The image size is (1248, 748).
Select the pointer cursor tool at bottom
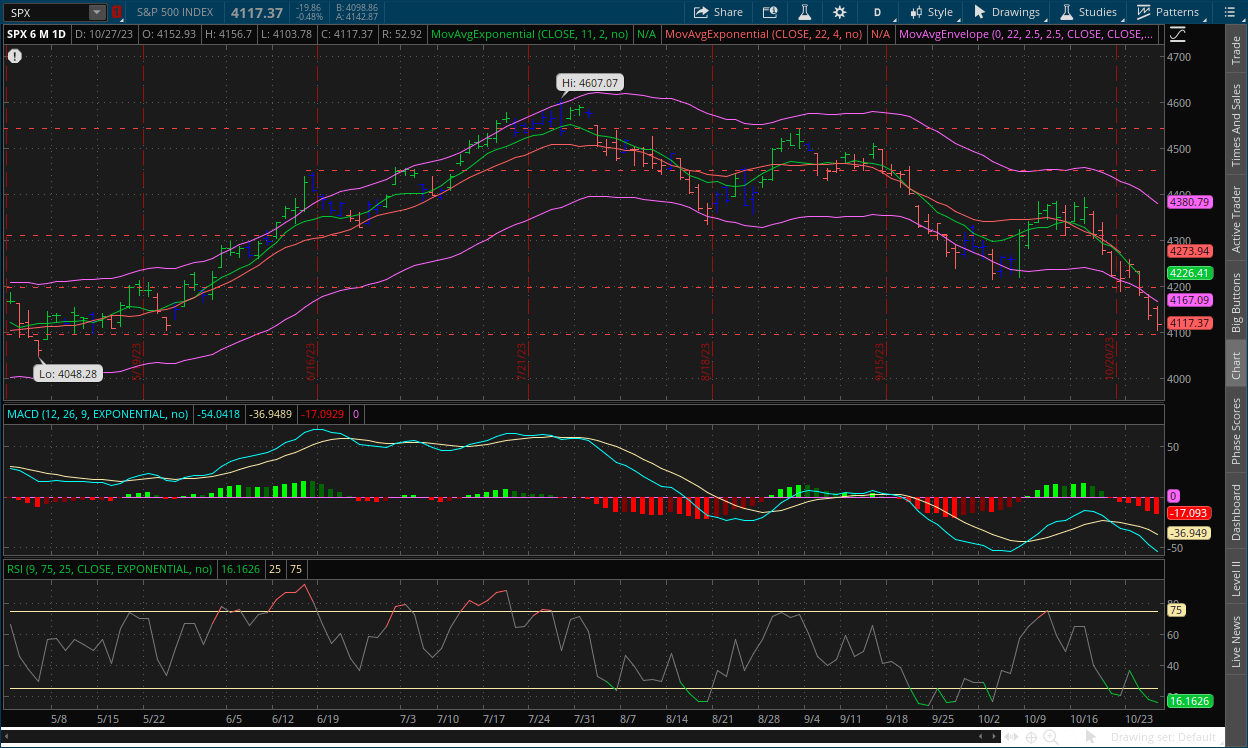click(x=1092, y=738)
